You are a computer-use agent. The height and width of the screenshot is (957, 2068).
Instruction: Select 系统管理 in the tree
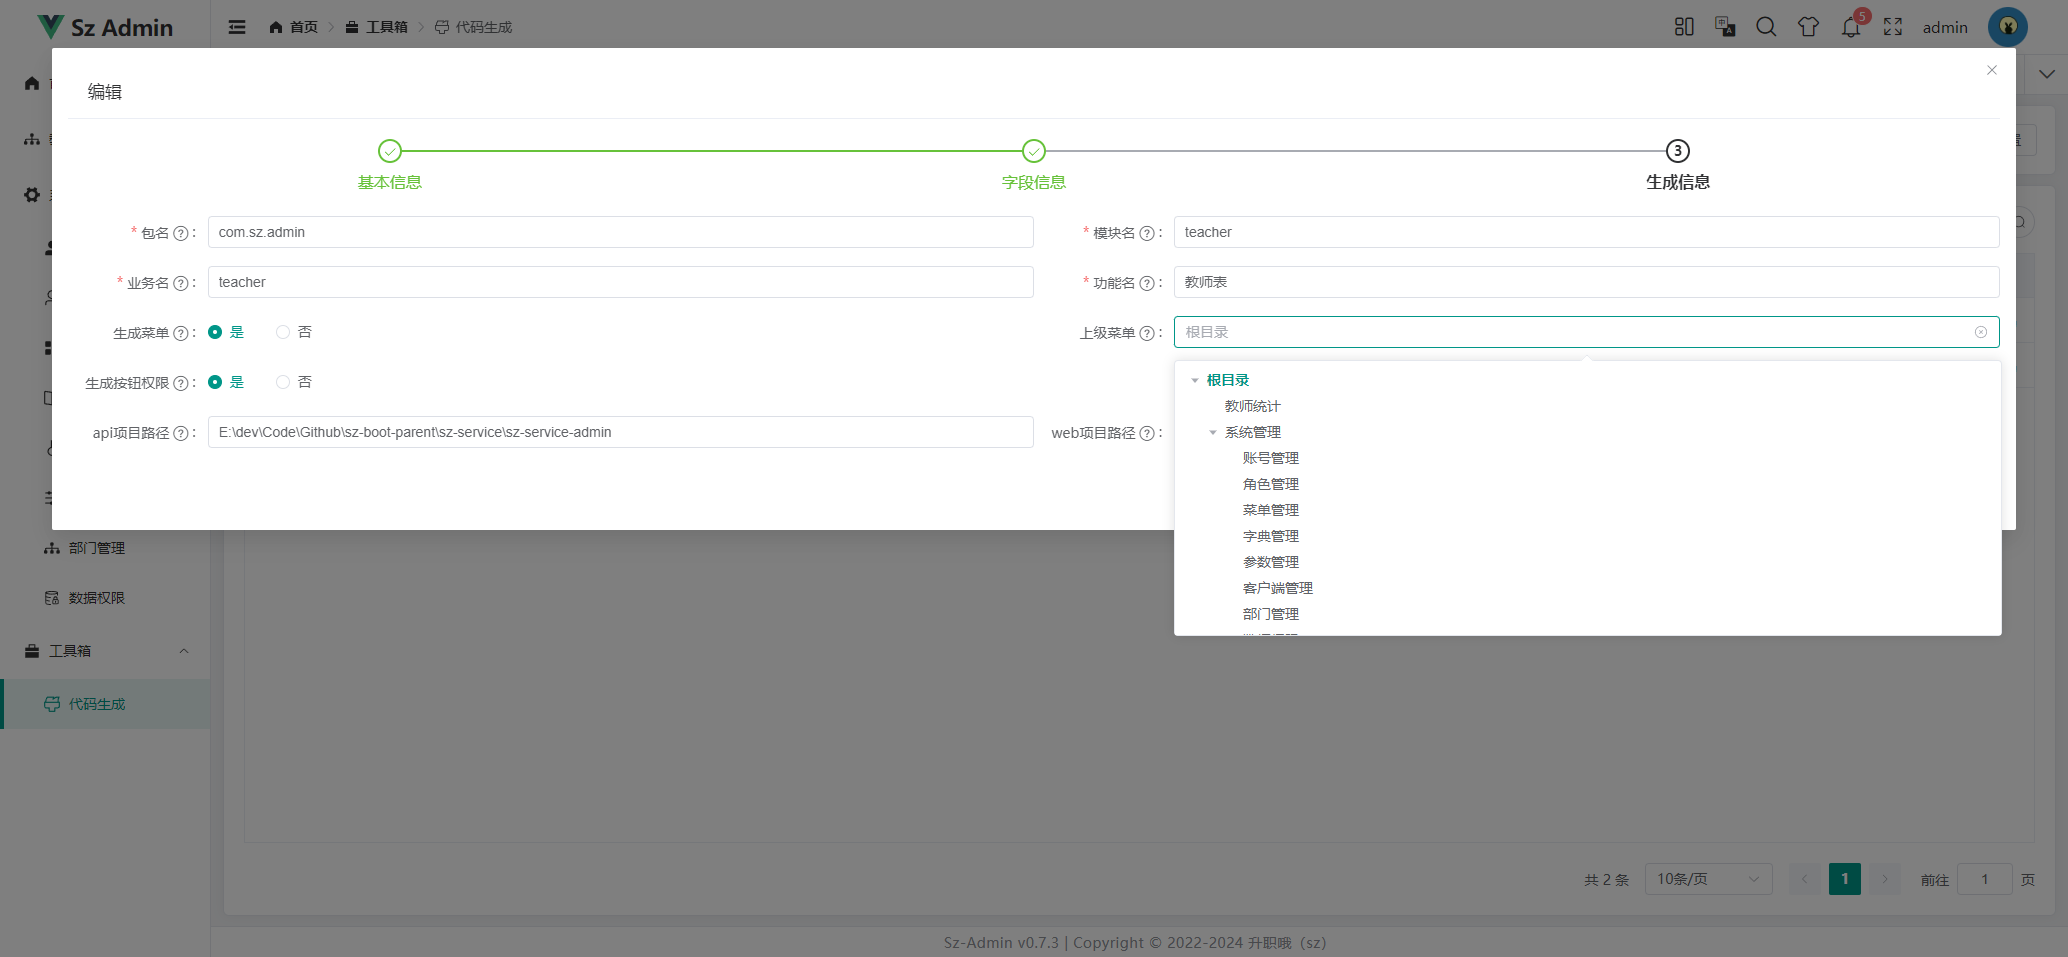tap(1252, 432)
